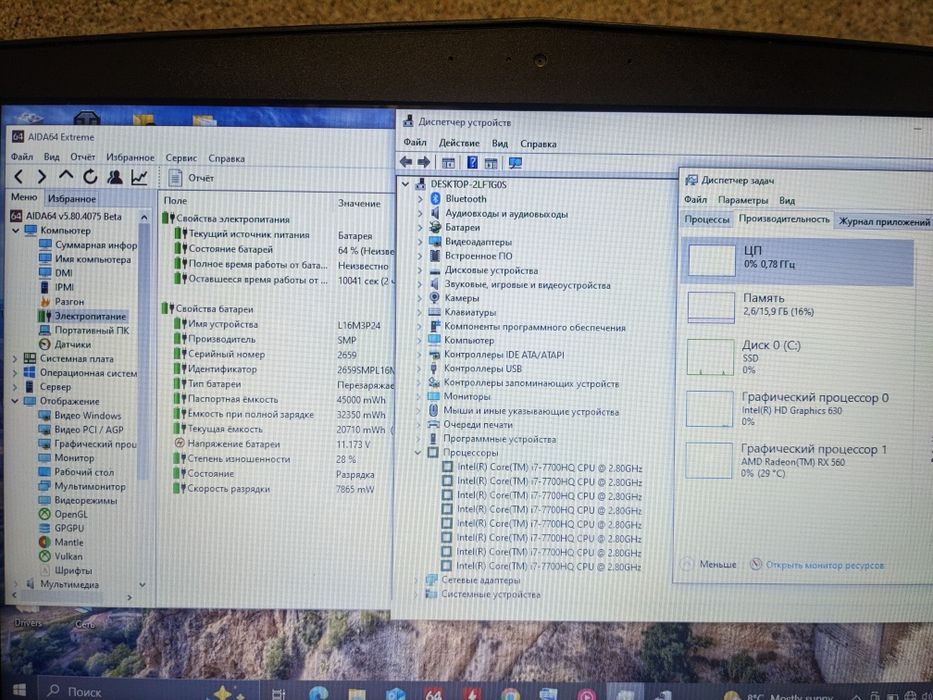Open Mantle item in AIDA64 tree
The height and width of the screenshot is (700, 933).
click(61, 542)
